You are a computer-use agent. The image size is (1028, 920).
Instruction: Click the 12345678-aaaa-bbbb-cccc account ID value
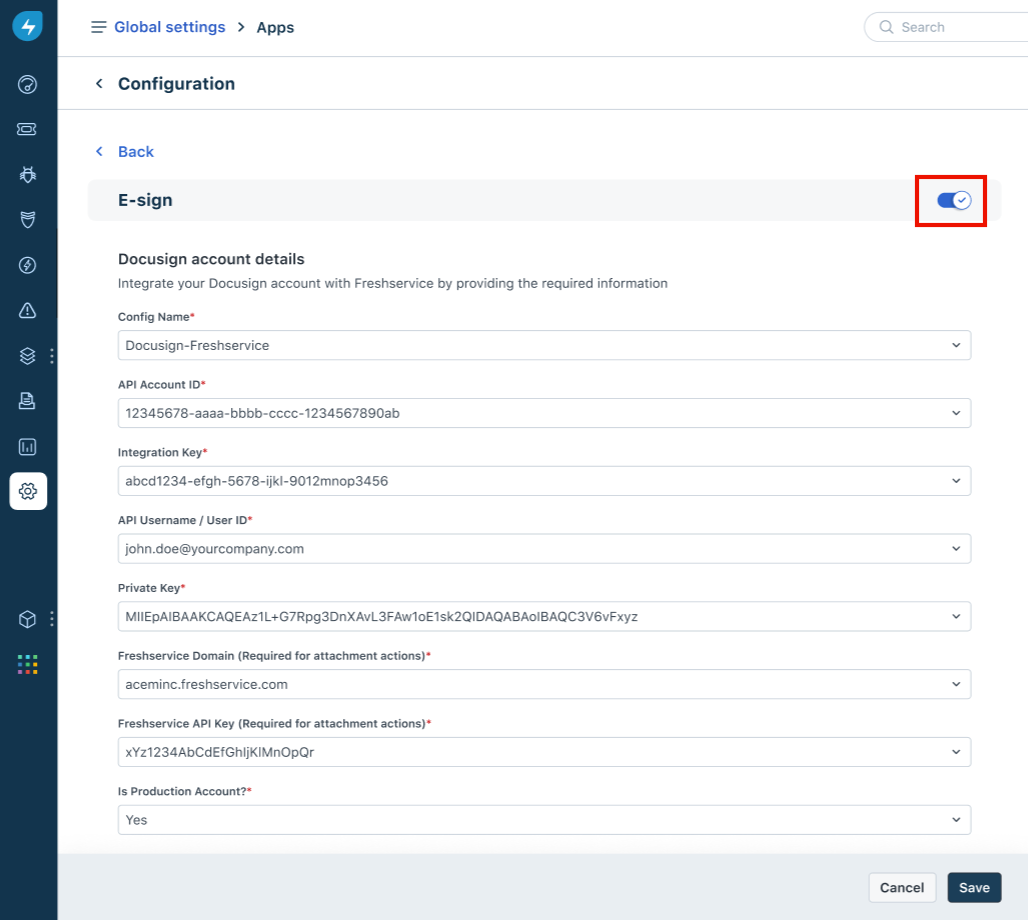262,413
